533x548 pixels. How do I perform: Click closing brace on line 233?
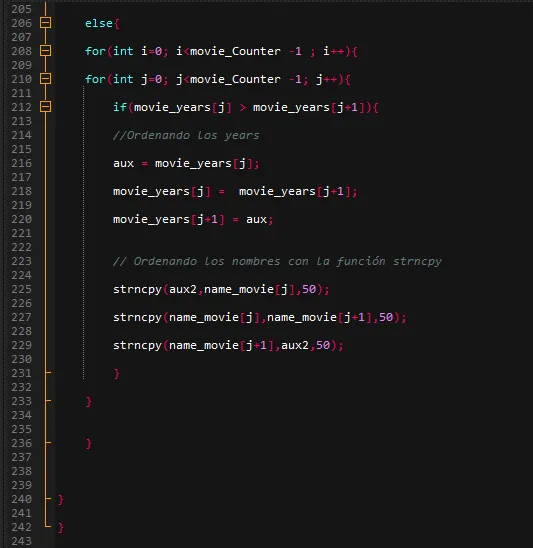(x=88, y=402)
